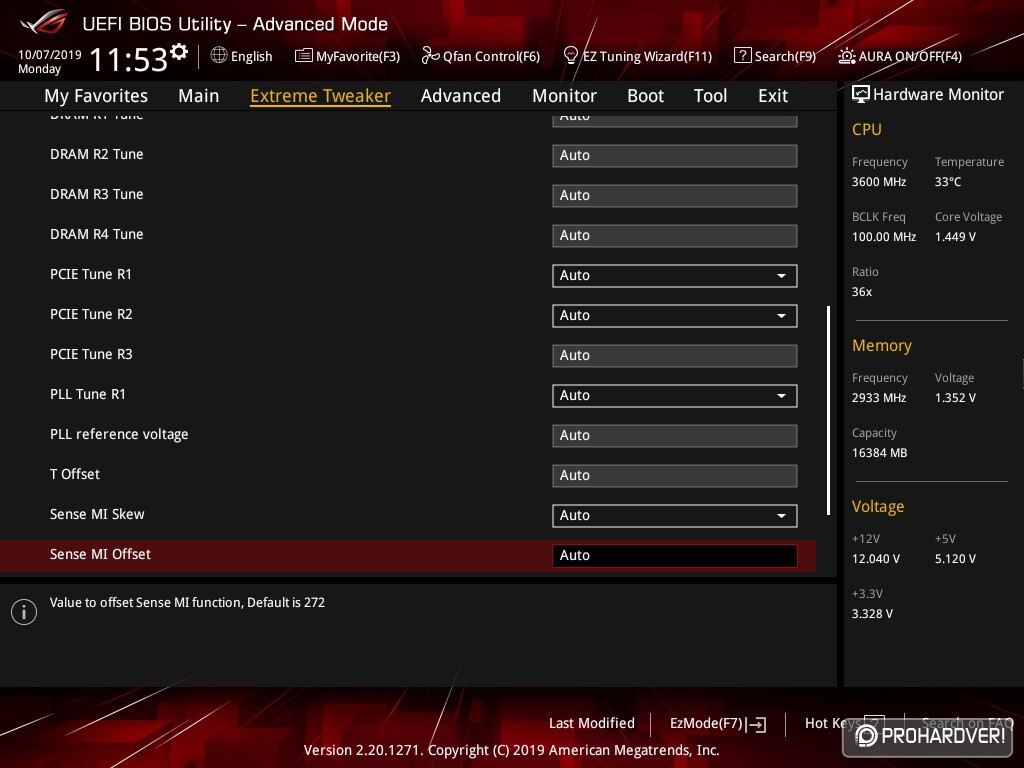Click the PCIE Tune R3 value field

[x=675, y=355]
